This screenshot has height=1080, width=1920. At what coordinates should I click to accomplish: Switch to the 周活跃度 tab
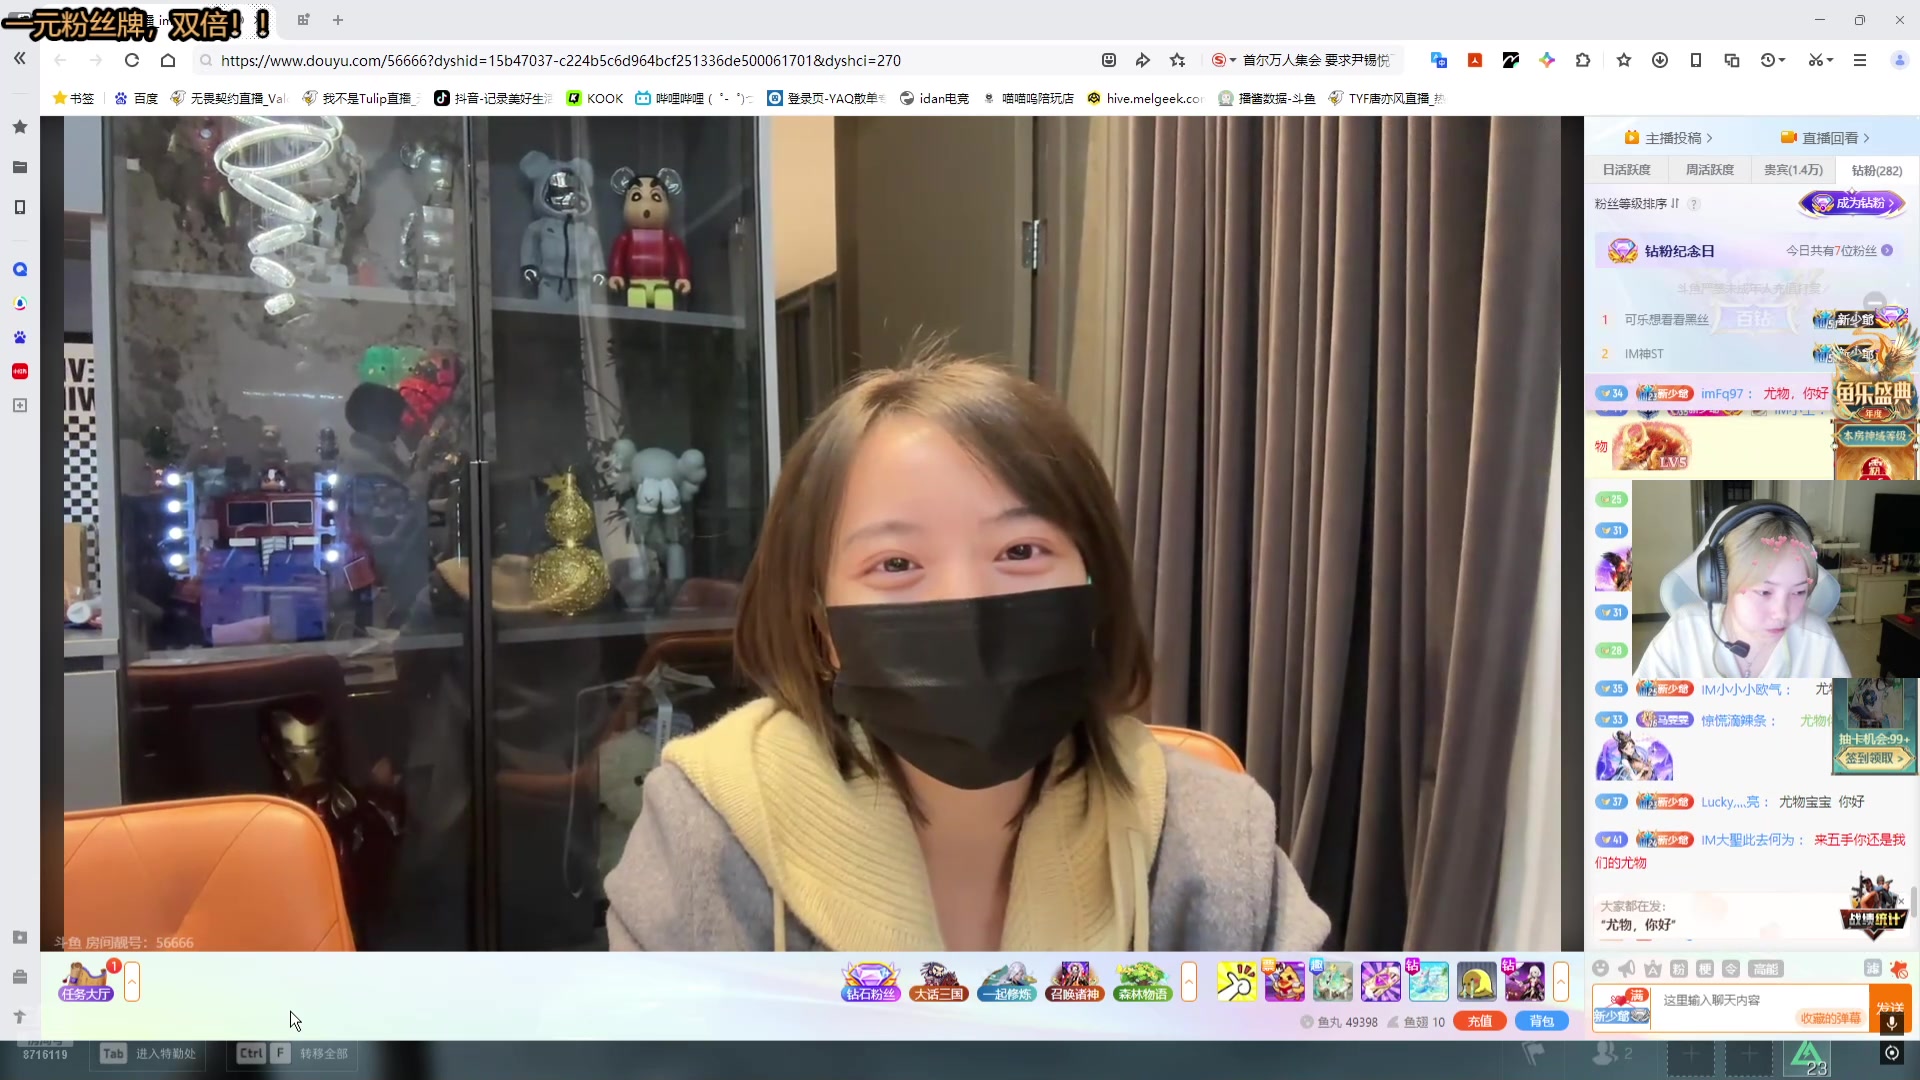(1709, 170)
